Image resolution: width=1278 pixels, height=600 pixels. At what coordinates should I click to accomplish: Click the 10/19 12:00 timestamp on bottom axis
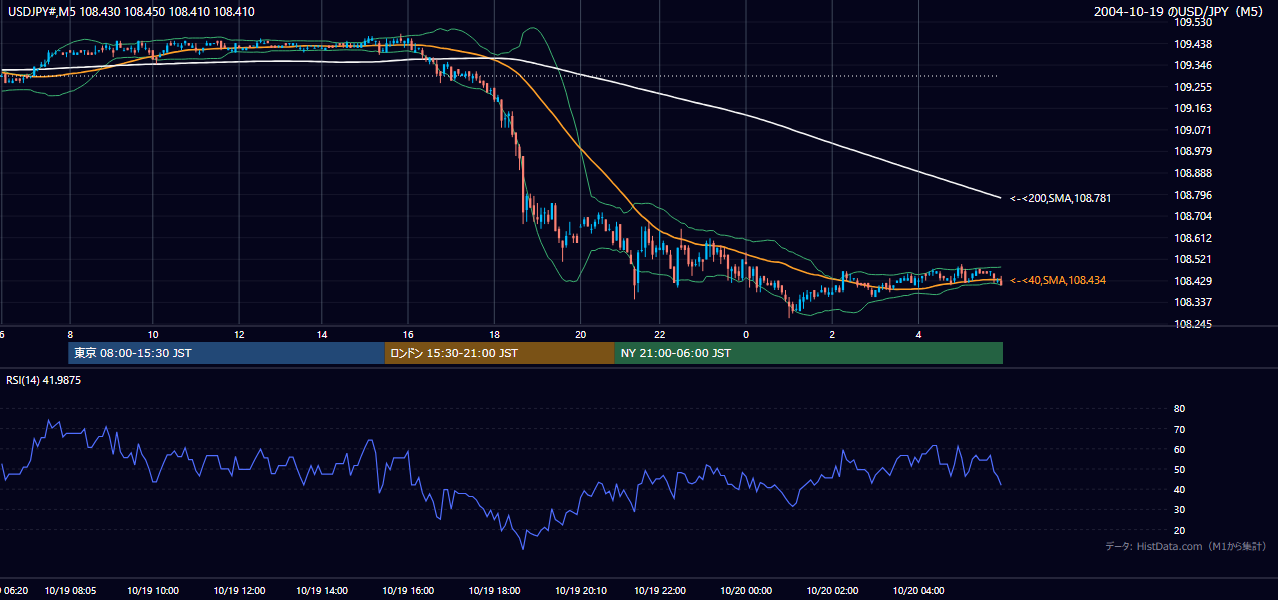tap(238, 591)
